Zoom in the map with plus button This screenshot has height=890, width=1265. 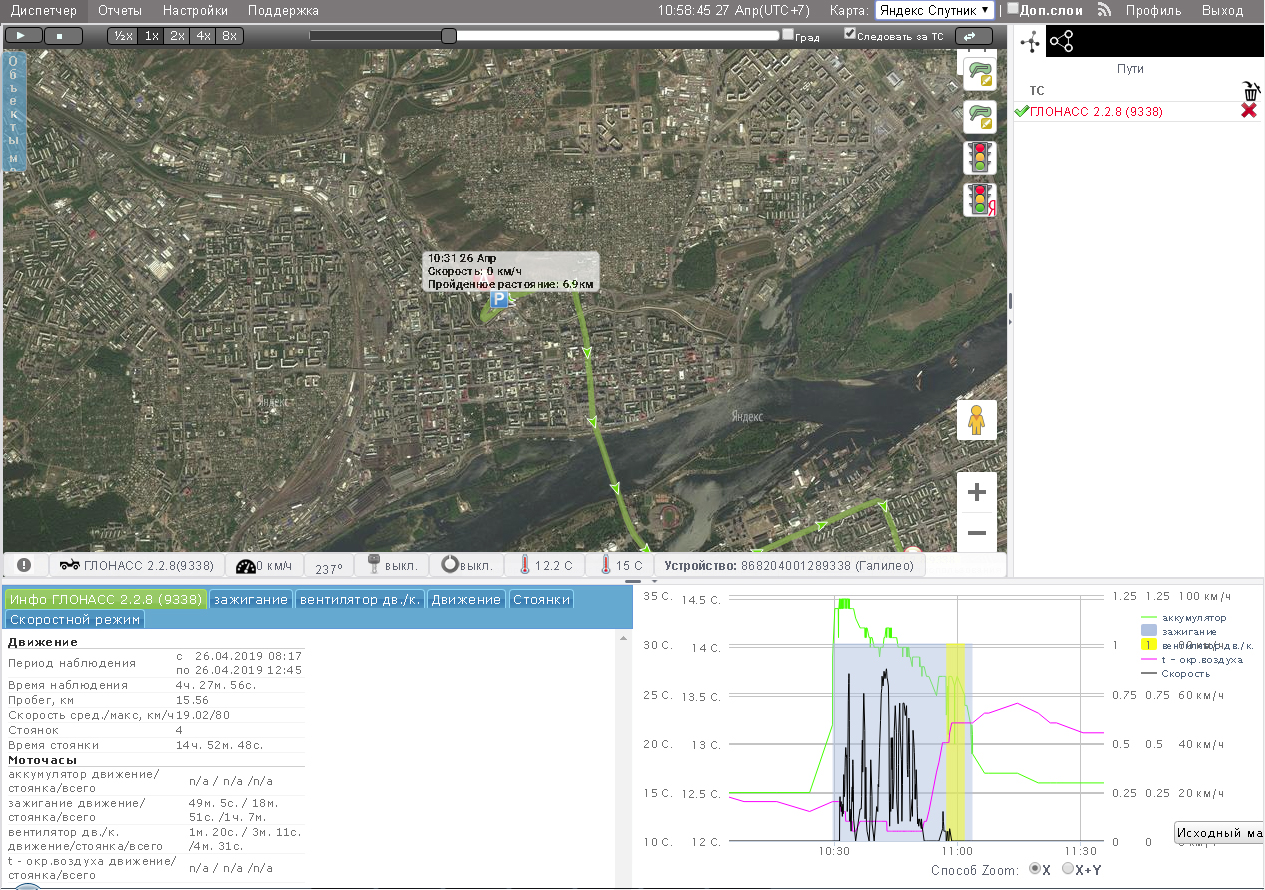[977, 492]
